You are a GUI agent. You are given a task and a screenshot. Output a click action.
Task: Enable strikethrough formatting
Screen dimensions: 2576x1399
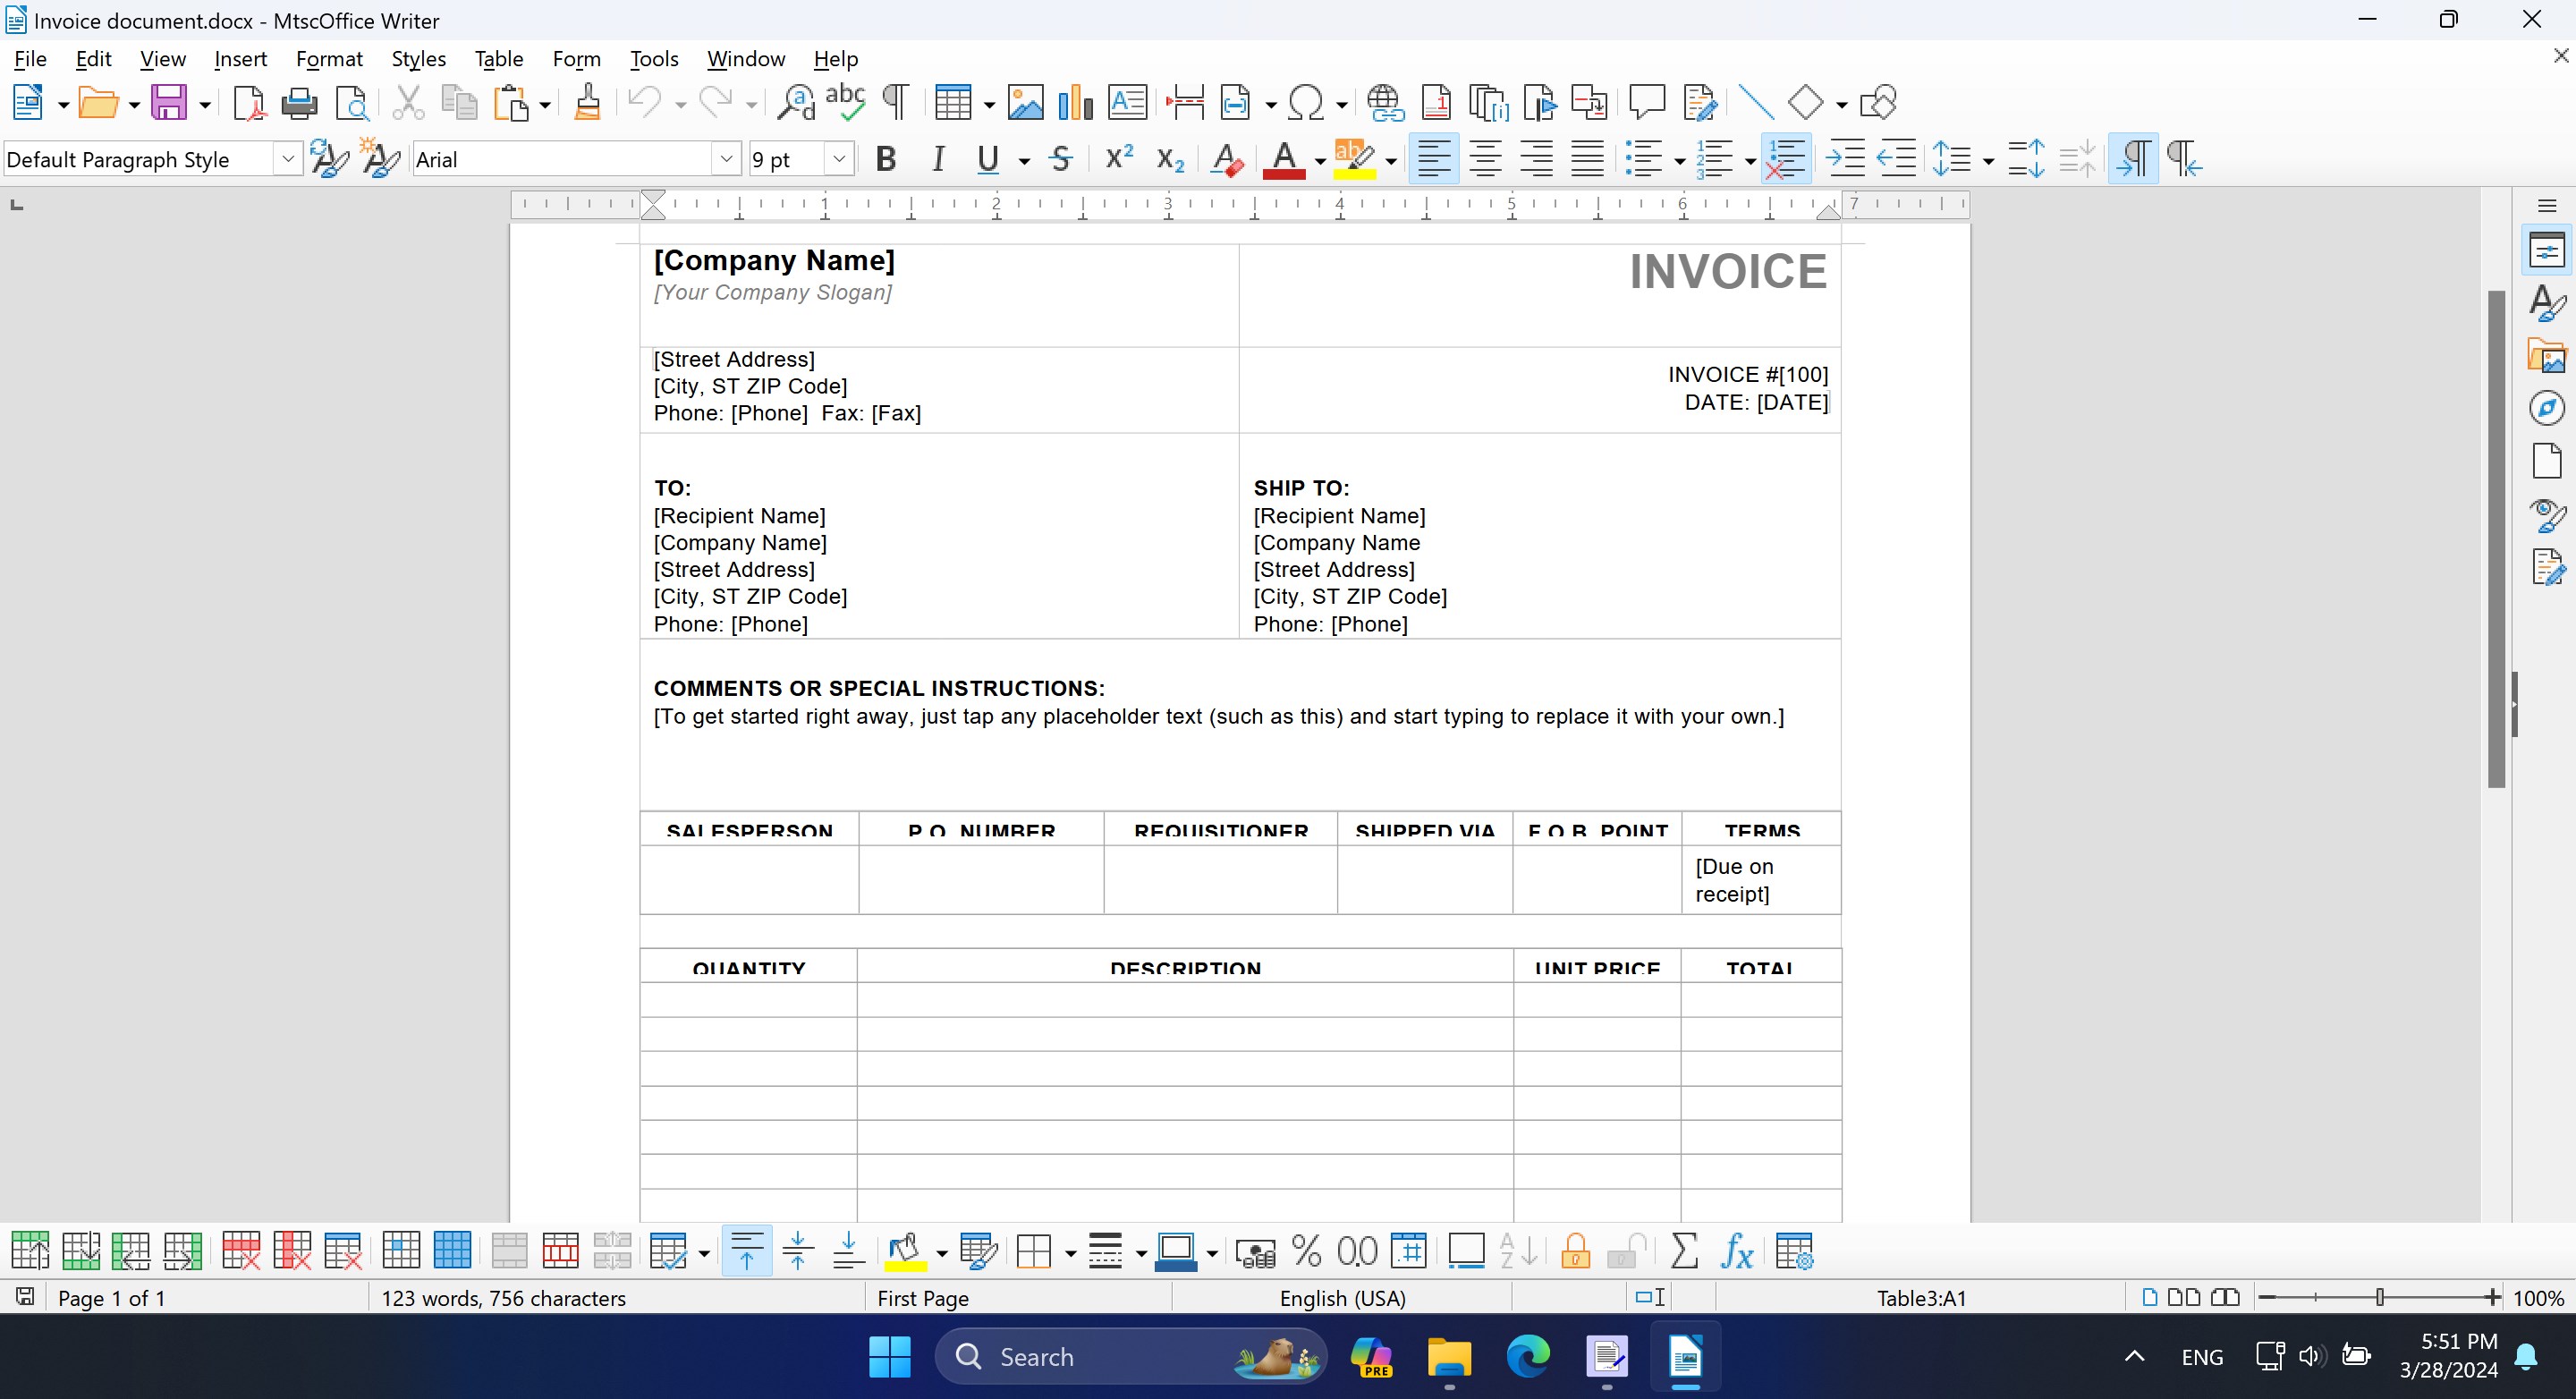1061,158
